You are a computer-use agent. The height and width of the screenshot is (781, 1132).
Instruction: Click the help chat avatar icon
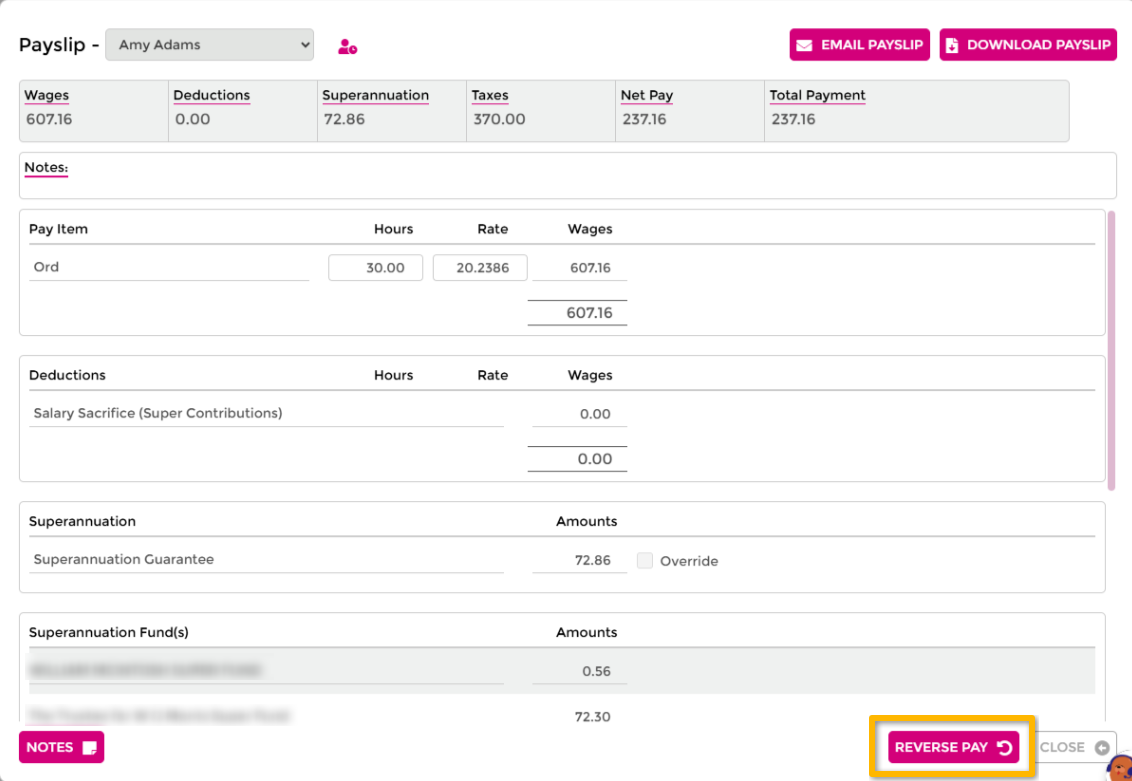(x=1120, y=768)
